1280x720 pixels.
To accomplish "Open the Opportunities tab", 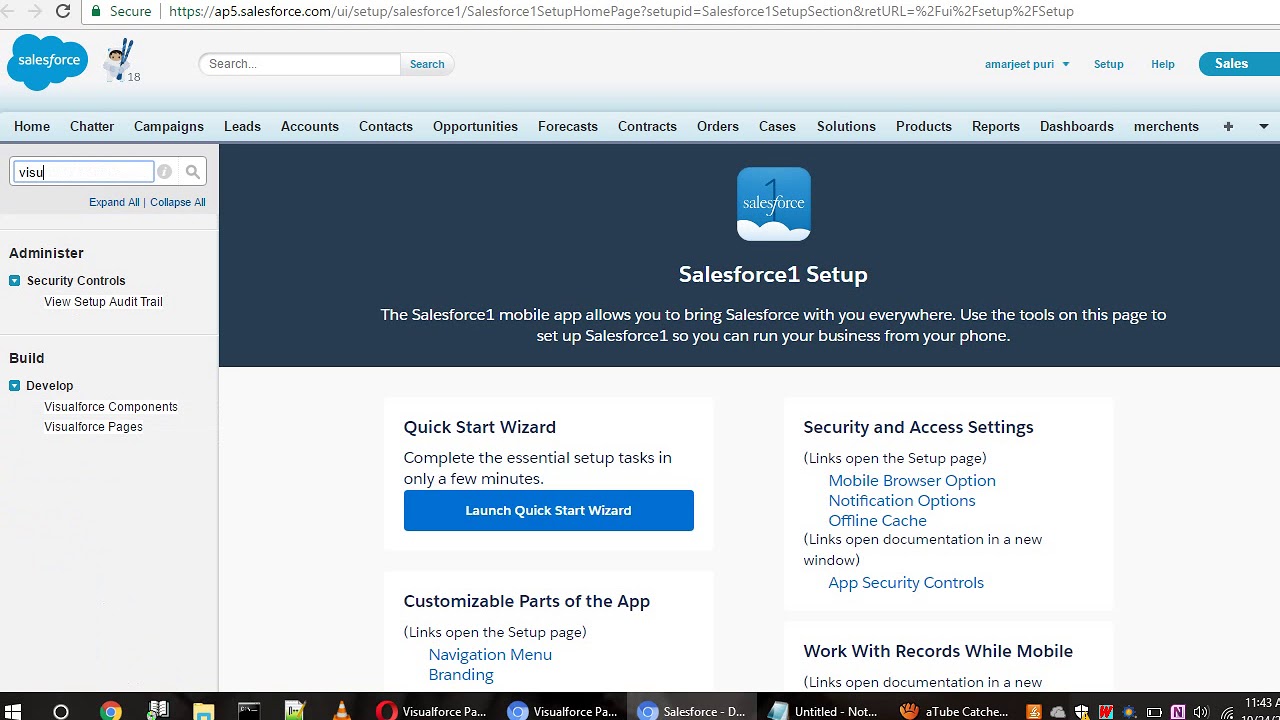I will coord(475,127).
